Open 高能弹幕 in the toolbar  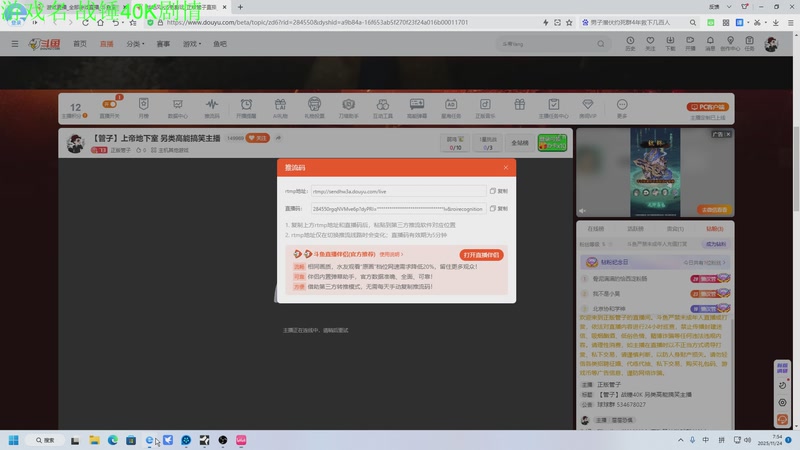(417, 108)
